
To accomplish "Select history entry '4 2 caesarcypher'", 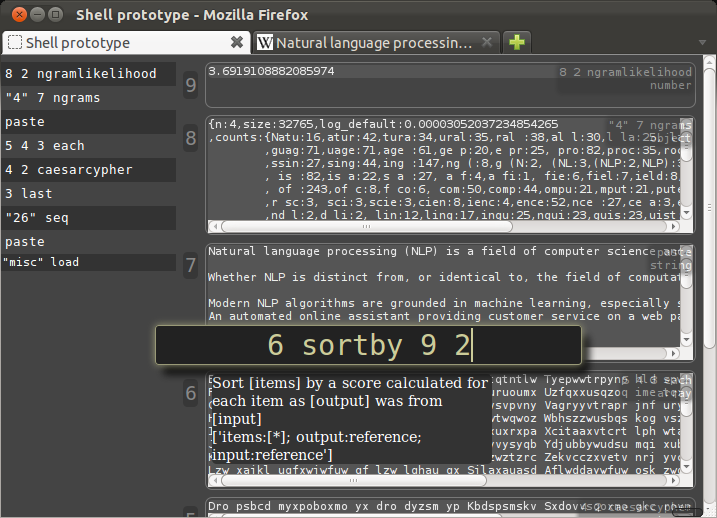I will click(89, 170).
